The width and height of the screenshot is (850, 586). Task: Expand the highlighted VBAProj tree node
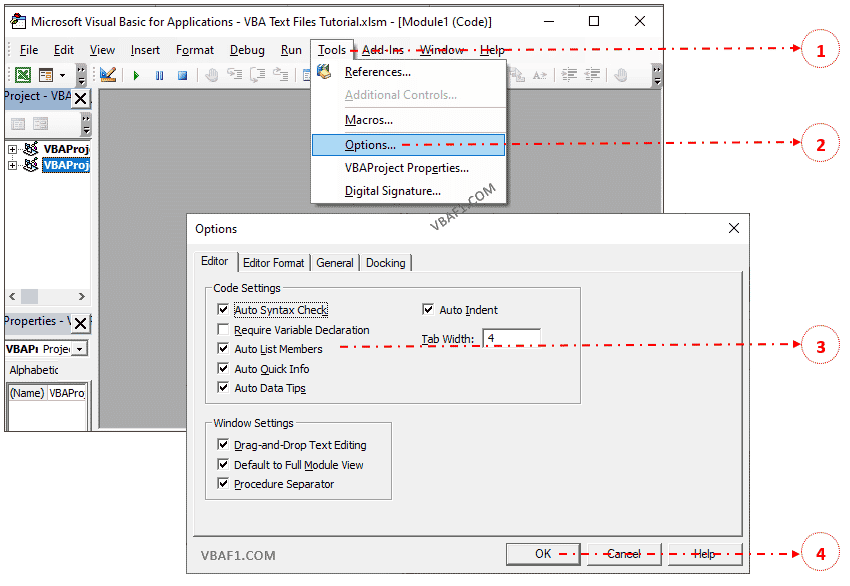[12, 165]
